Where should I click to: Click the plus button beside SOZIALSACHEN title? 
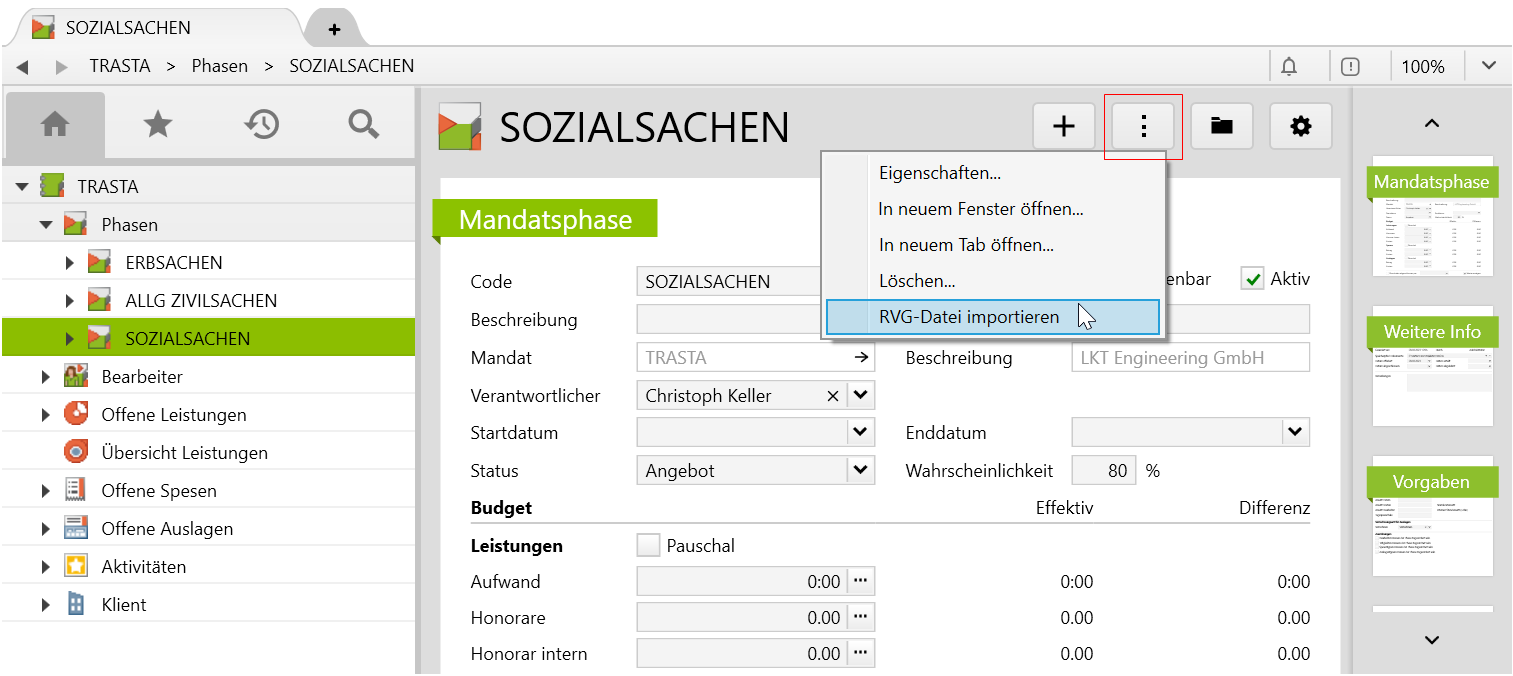(x=1064, y=126)
